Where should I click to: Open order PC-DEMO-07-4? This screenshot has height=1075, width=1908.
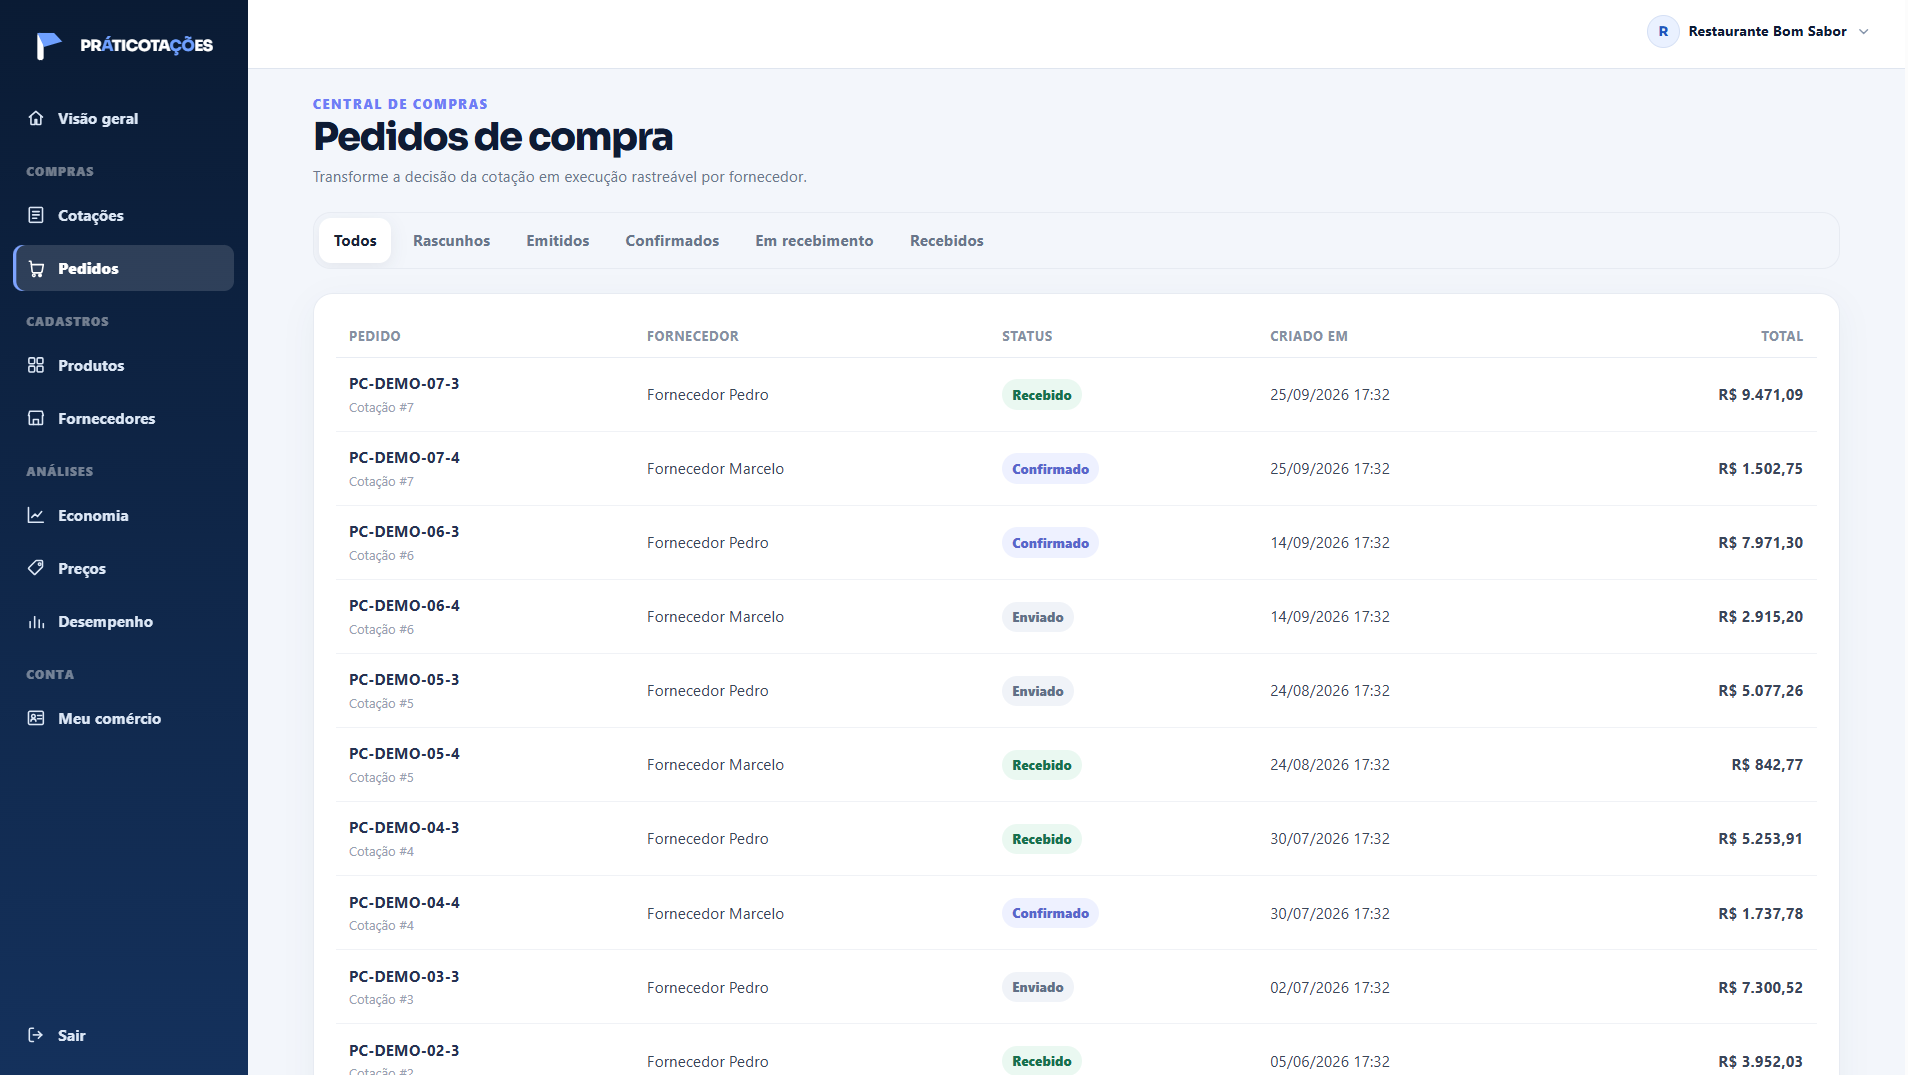click(404, 458)
